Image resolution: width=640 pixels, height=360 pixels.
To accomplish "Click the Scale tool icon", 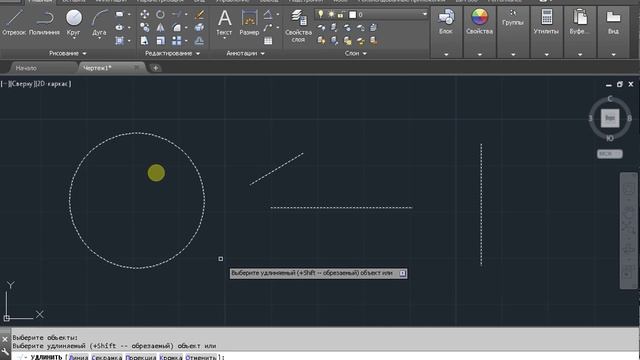I will click(160, 41).
